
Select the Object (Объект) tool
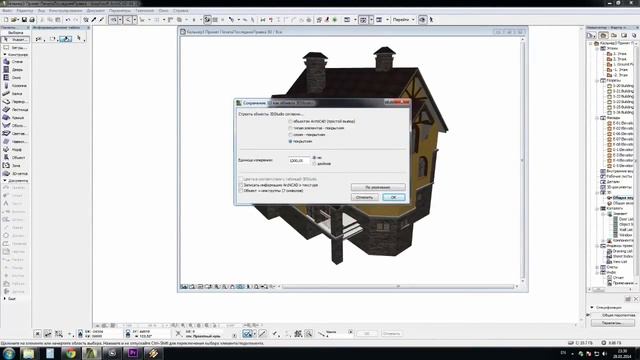pyautogui.click(x=15, y=158)
